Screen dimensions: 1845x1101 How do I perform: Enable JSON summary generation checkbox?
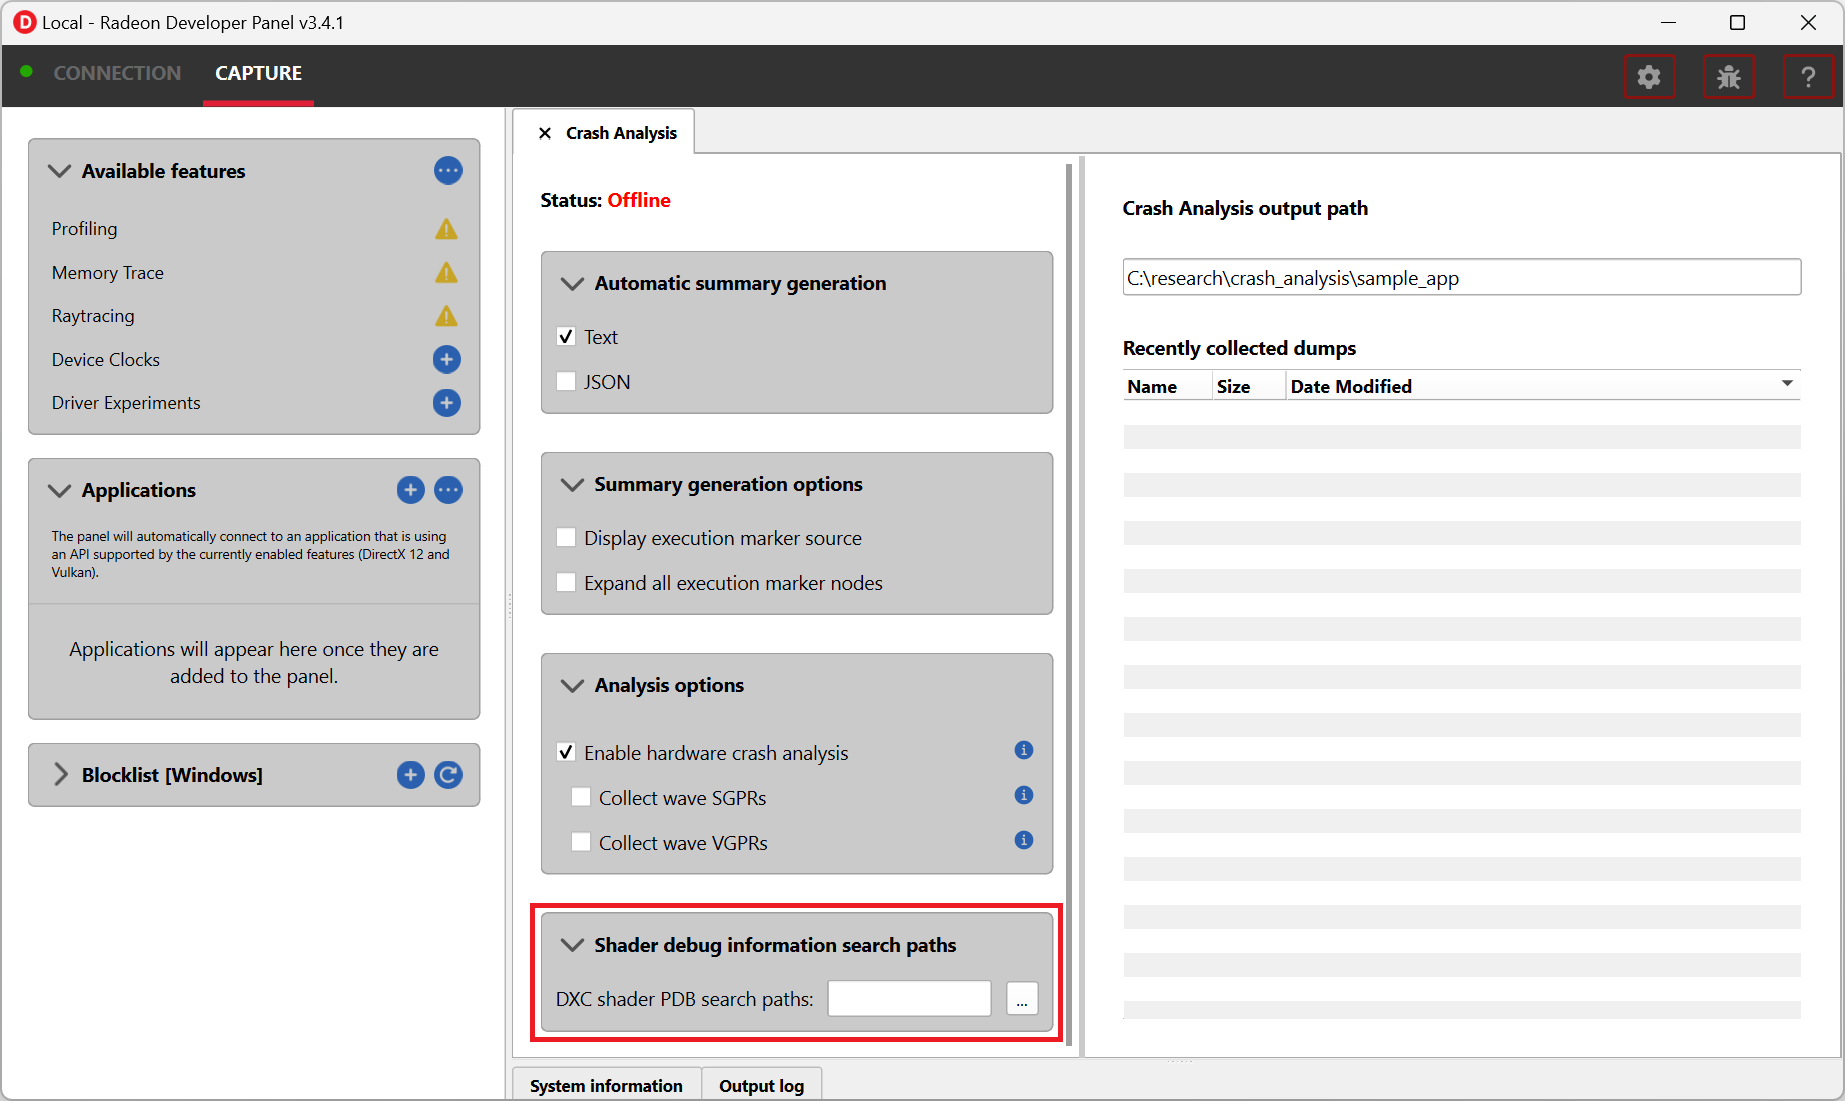click(566, 382)
